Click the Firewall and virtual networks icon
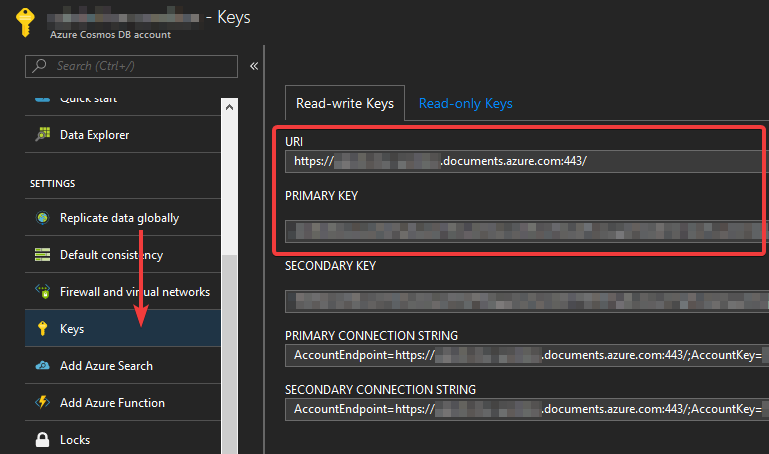This screenshot has width=769, height=454. 43,291
